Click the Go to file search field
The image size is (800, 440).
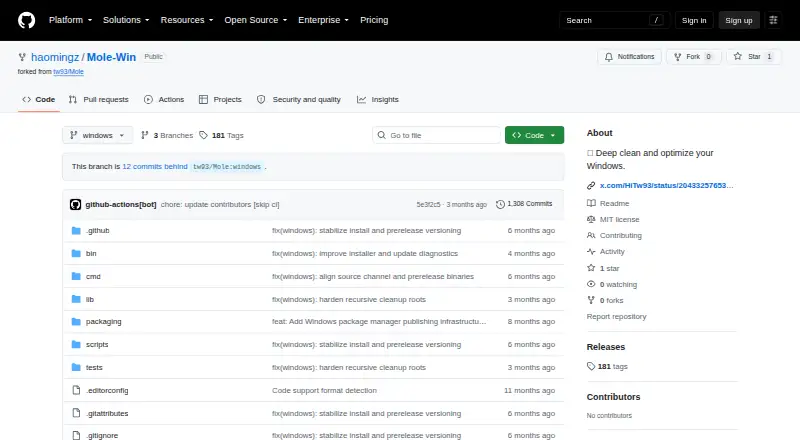pos(436,135)
